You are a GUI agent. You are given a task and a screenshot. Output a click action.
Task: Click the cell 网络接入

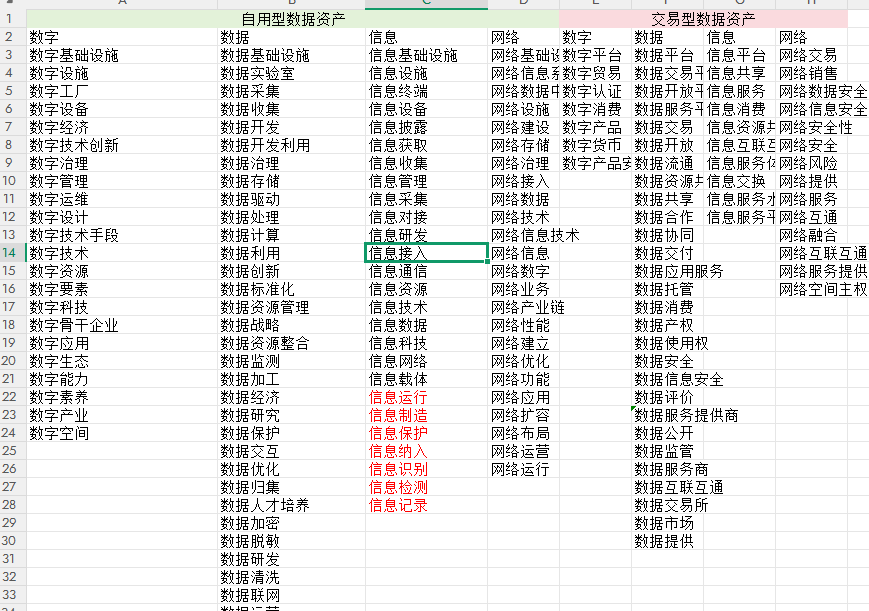pos(524,181)
